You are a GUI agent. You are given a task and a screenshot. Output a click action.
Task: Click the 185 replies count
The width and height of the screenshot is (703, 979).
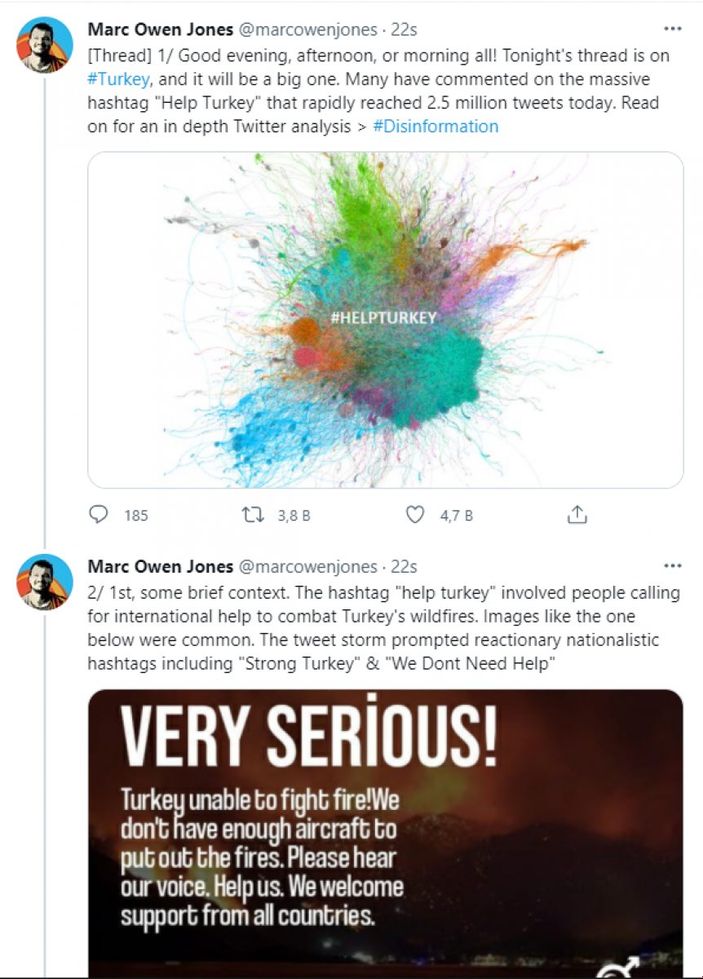coord(136,516)
